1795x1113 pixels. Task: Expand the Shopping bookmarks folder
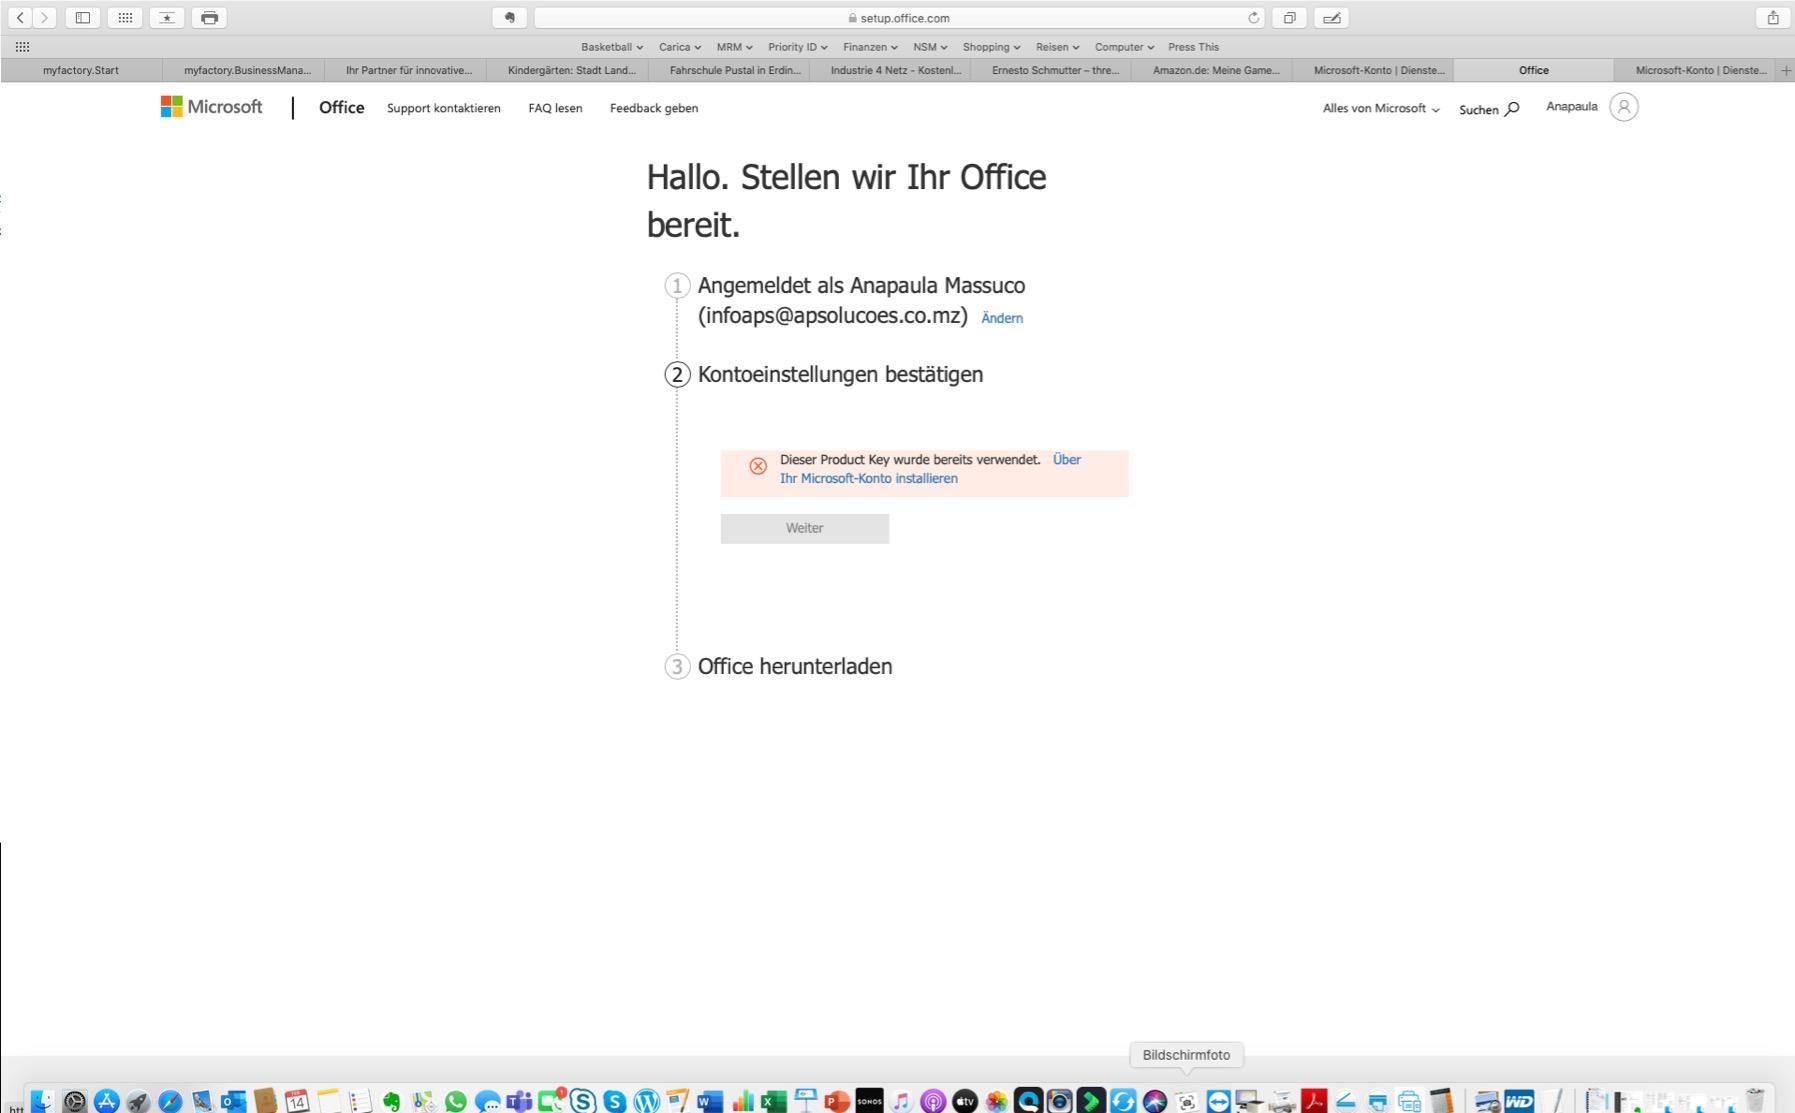point(991,47)
